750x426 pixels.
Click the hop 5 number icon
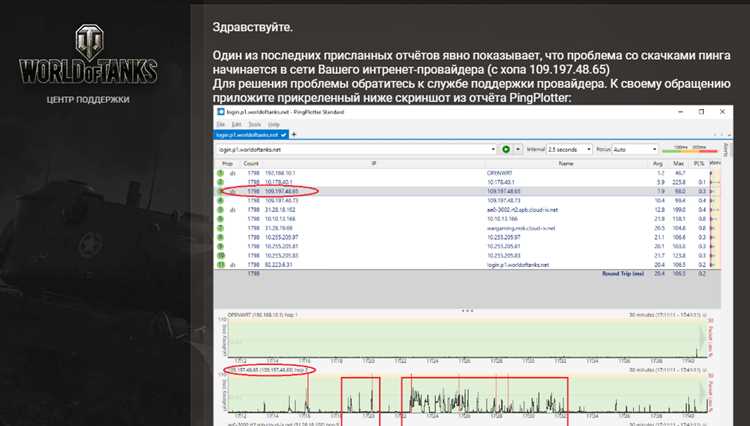coord(221,210)
